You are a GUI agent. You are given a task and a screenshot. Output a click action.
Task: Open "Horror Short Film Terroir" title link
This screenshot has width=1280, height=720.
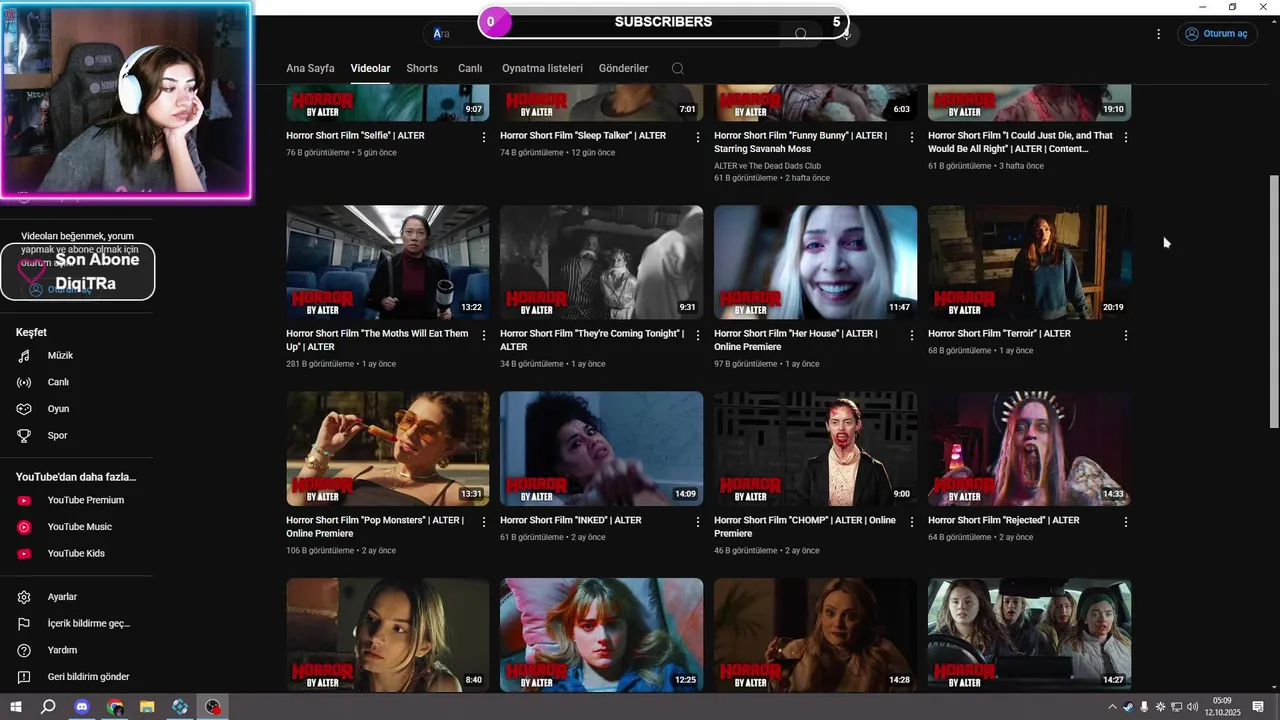[999, 333]
